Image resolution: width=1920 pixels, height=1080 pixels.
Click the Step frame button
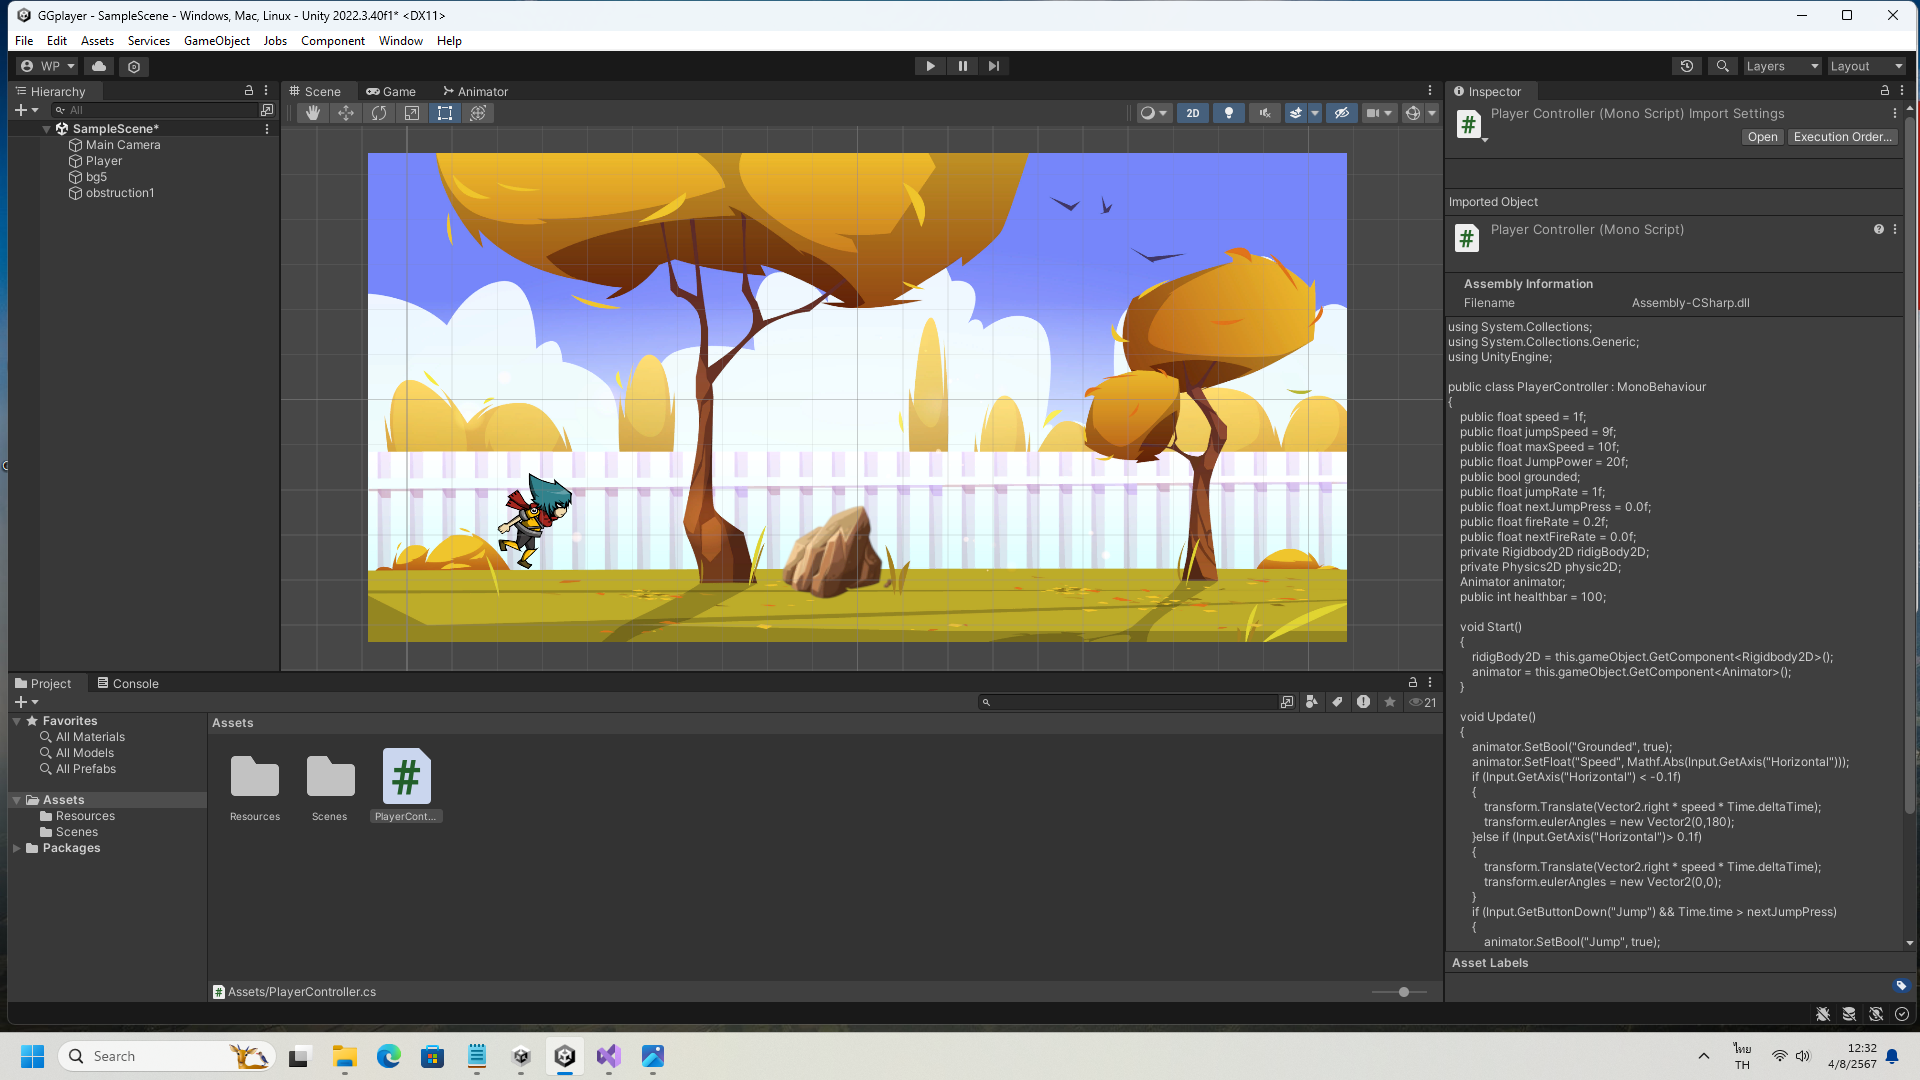[x=993, y=66]
